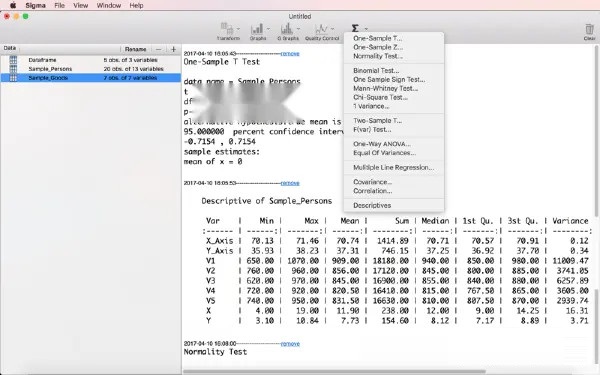
Task: Click the Rename button in Data panel
Action: tap(135, 49)
